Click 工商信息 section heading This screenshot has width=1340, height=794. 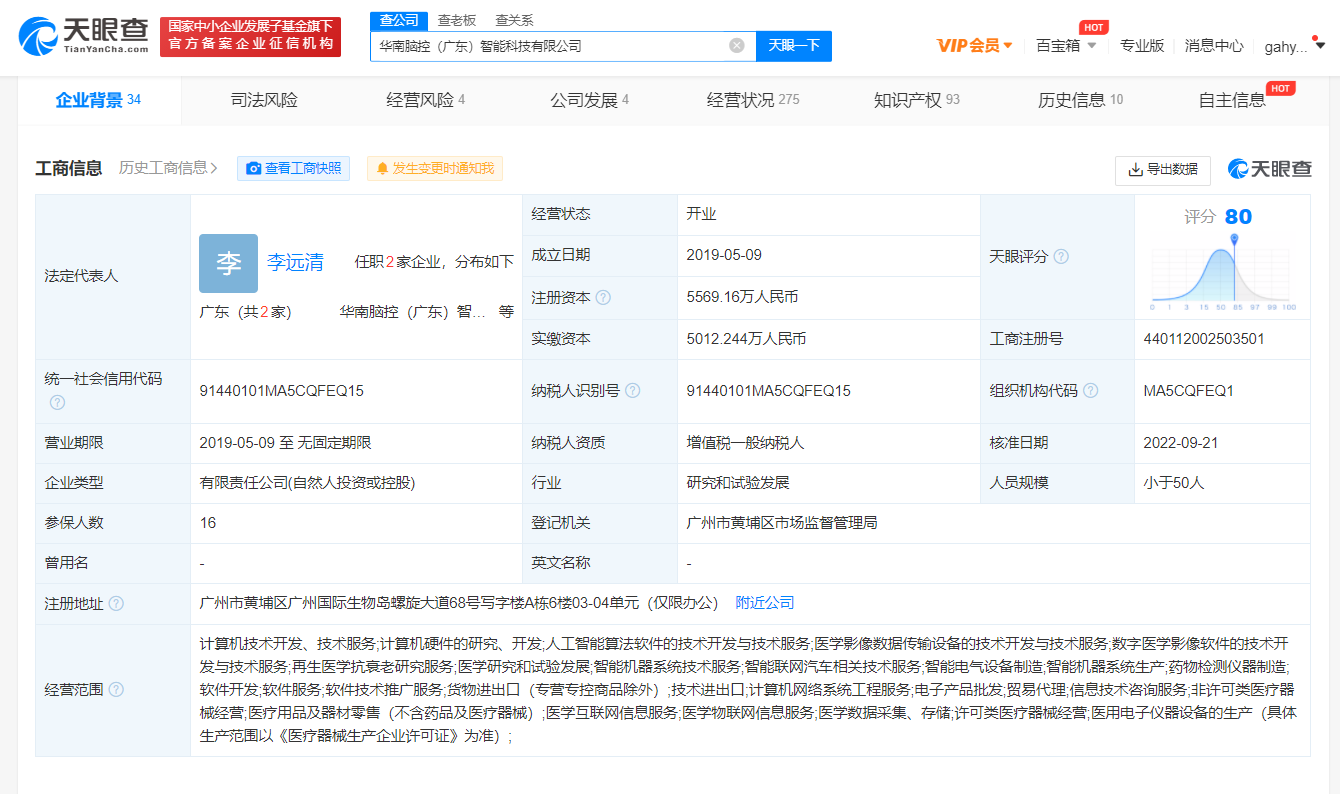pos(69,168)
